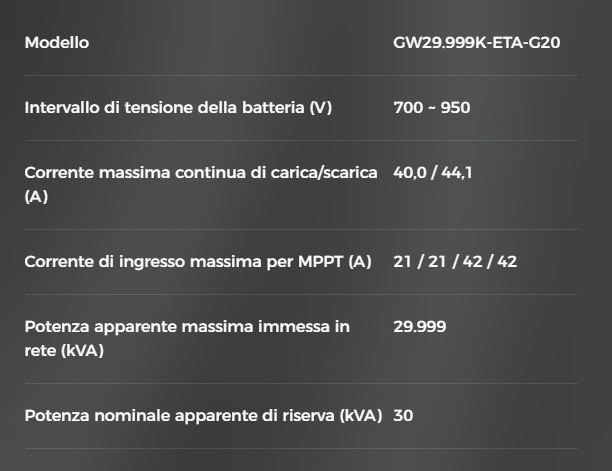This screenshot has width=612, height=471.
Task: Select the 700 lower voltage value
Action: coord(408,108)
